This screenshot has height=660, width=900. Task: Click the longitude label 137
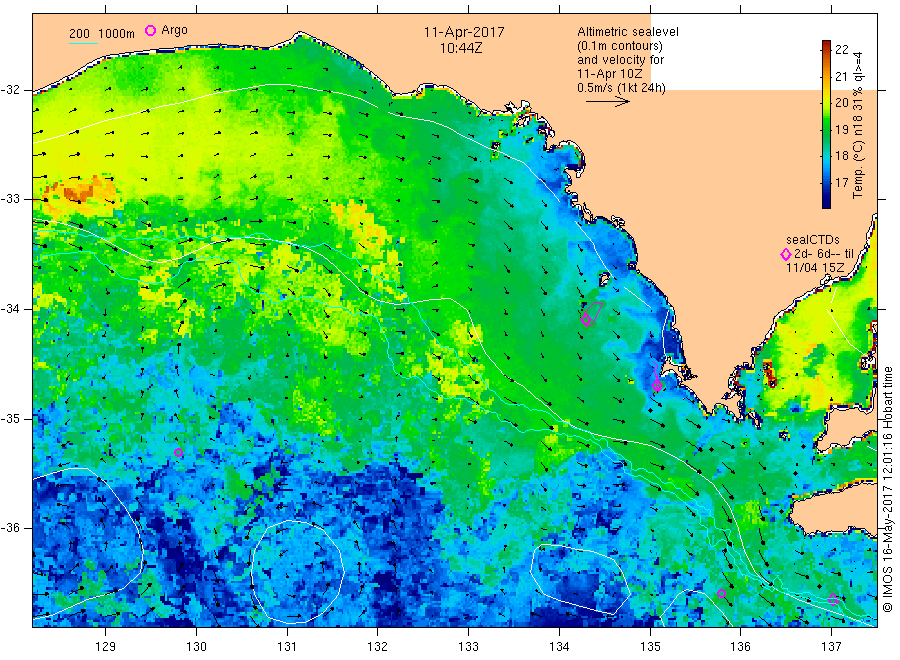pos(831,647)
